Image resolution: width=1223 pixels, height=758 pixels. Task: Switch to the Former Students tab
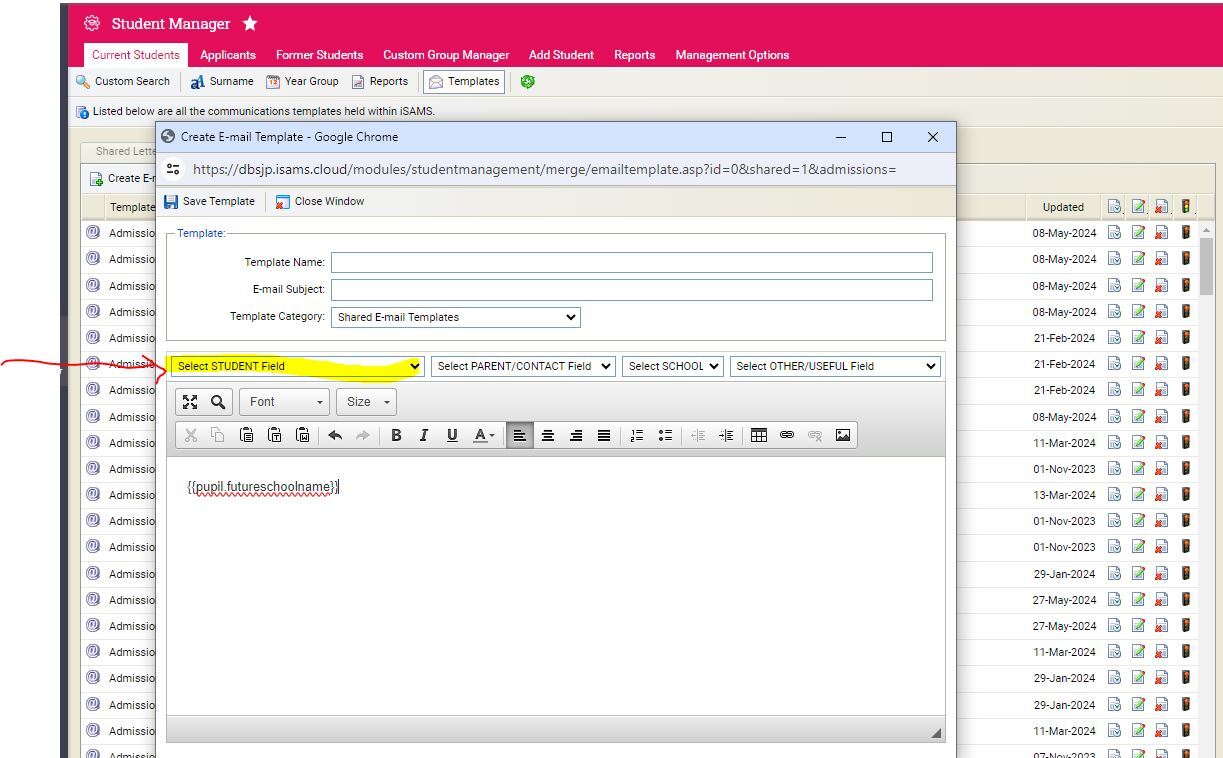pos(319,55)
